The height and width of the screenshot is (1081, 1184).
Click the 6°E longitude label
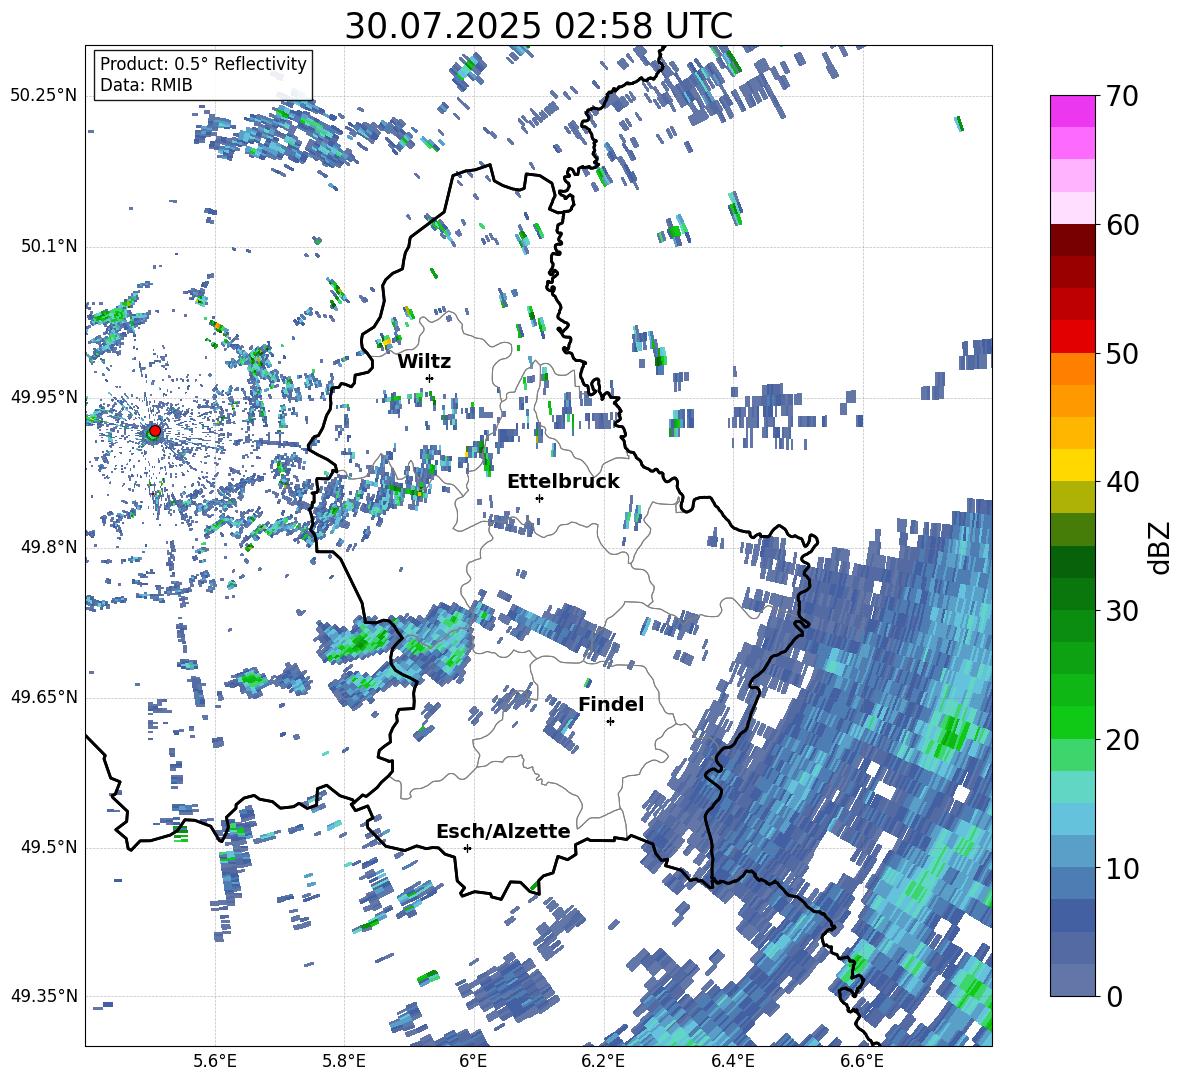tap(473, 1062)
